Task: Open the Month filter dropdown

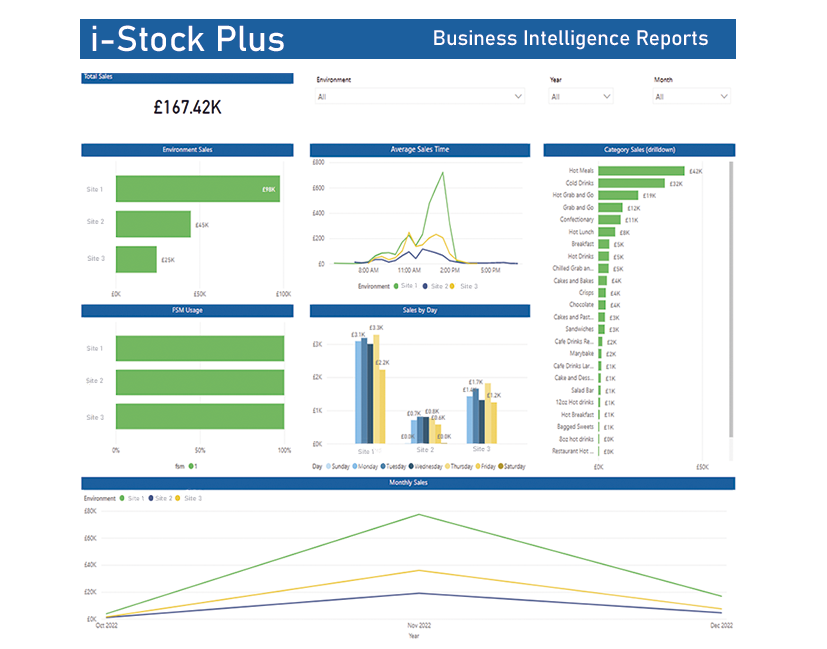Action: [691, 96]
